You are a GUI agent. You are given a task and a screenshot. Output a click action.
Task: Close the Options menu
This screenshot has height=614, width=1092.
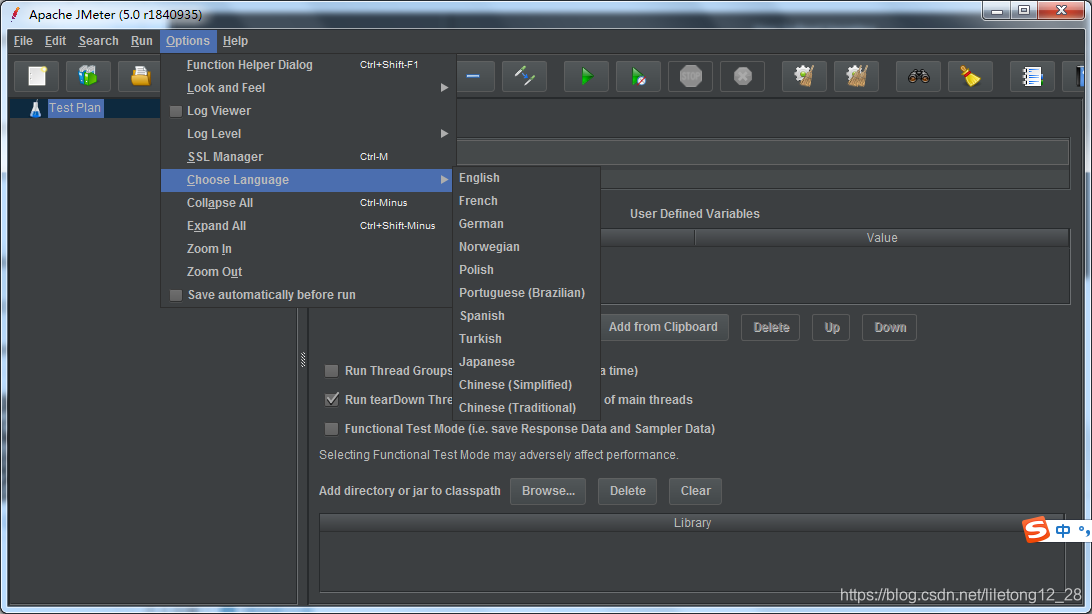(x=188, y=41)
